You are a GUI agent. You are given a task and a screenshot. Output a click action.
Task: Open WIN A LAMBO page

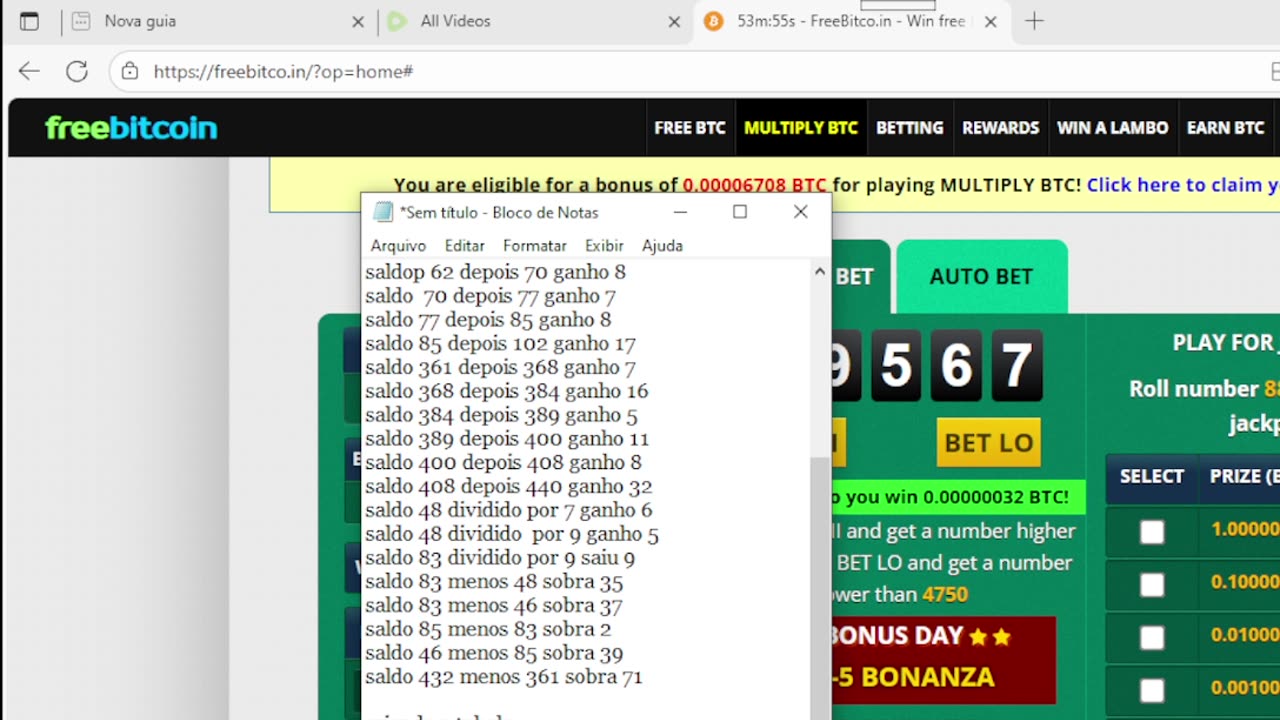[x=1113, y=128]
